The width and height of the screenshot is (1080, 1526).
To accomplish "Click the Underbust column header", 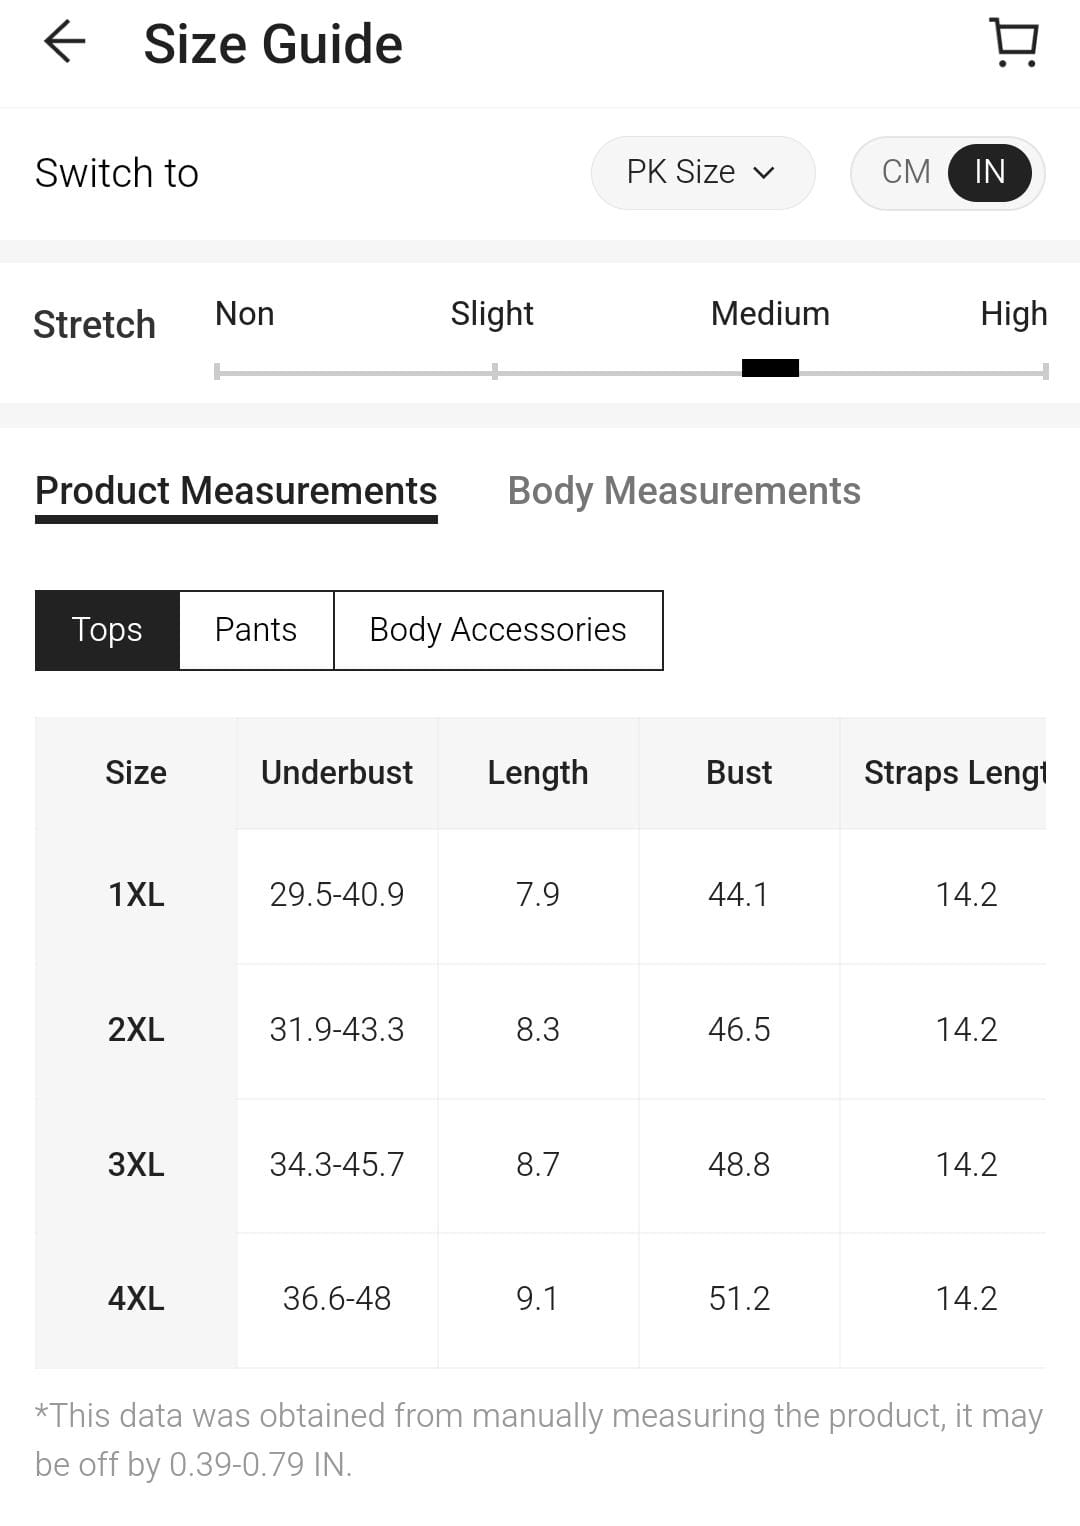I will (337, 773).
